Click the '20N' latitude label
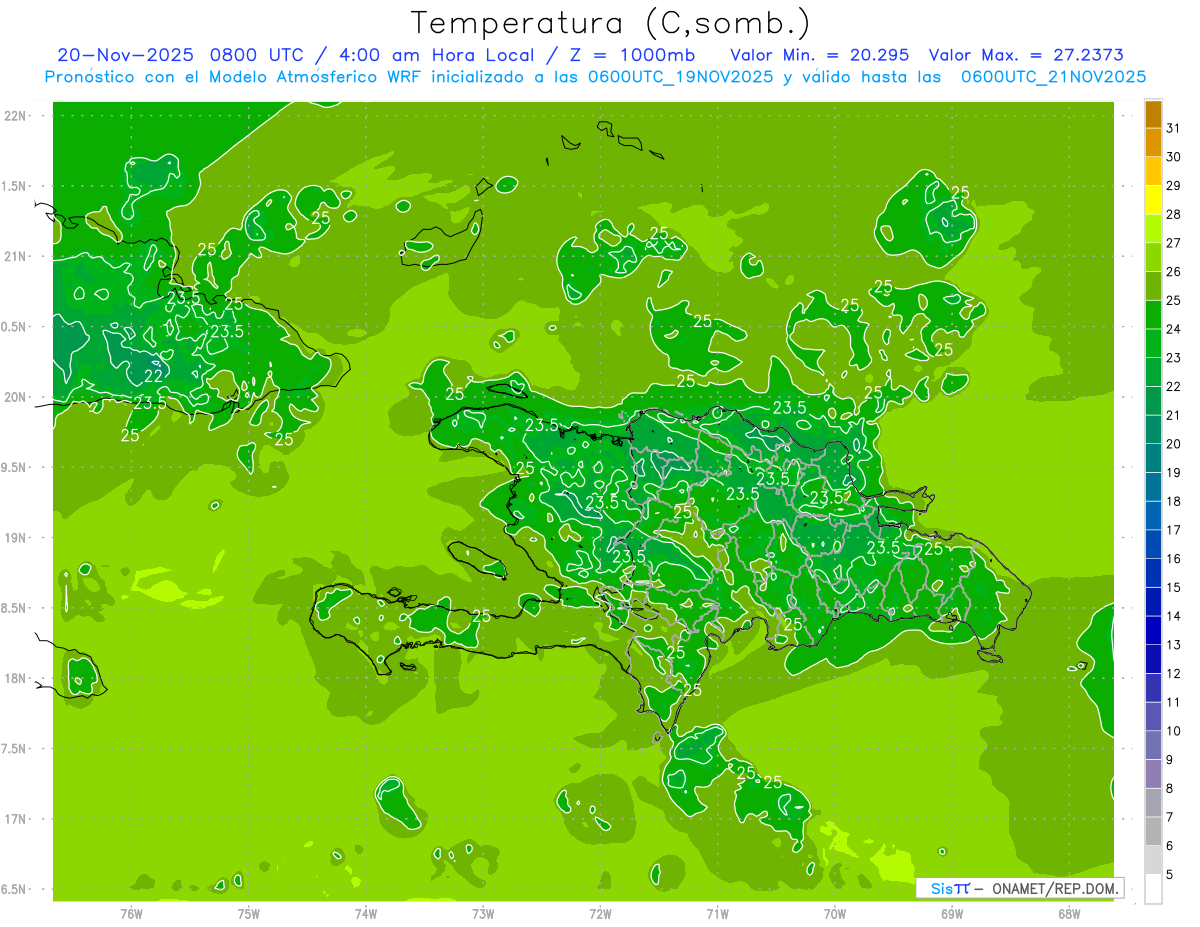Viewport: 1200px width, 927px height. click(16, 397)
